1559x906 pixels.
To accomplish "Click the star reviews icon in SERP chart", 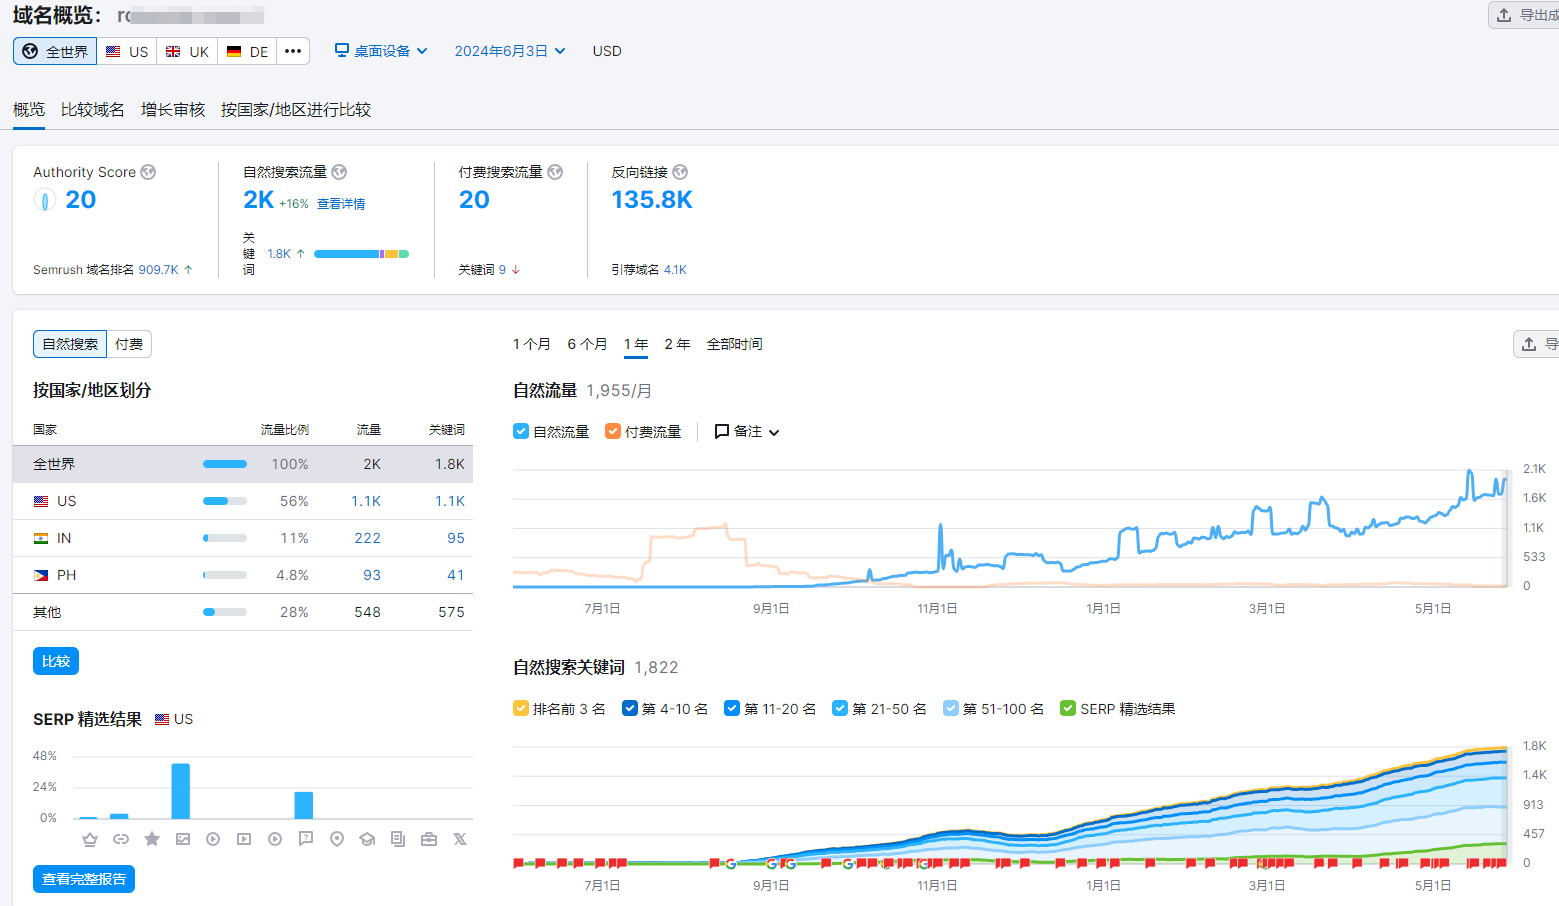I will tap(152, 839).
